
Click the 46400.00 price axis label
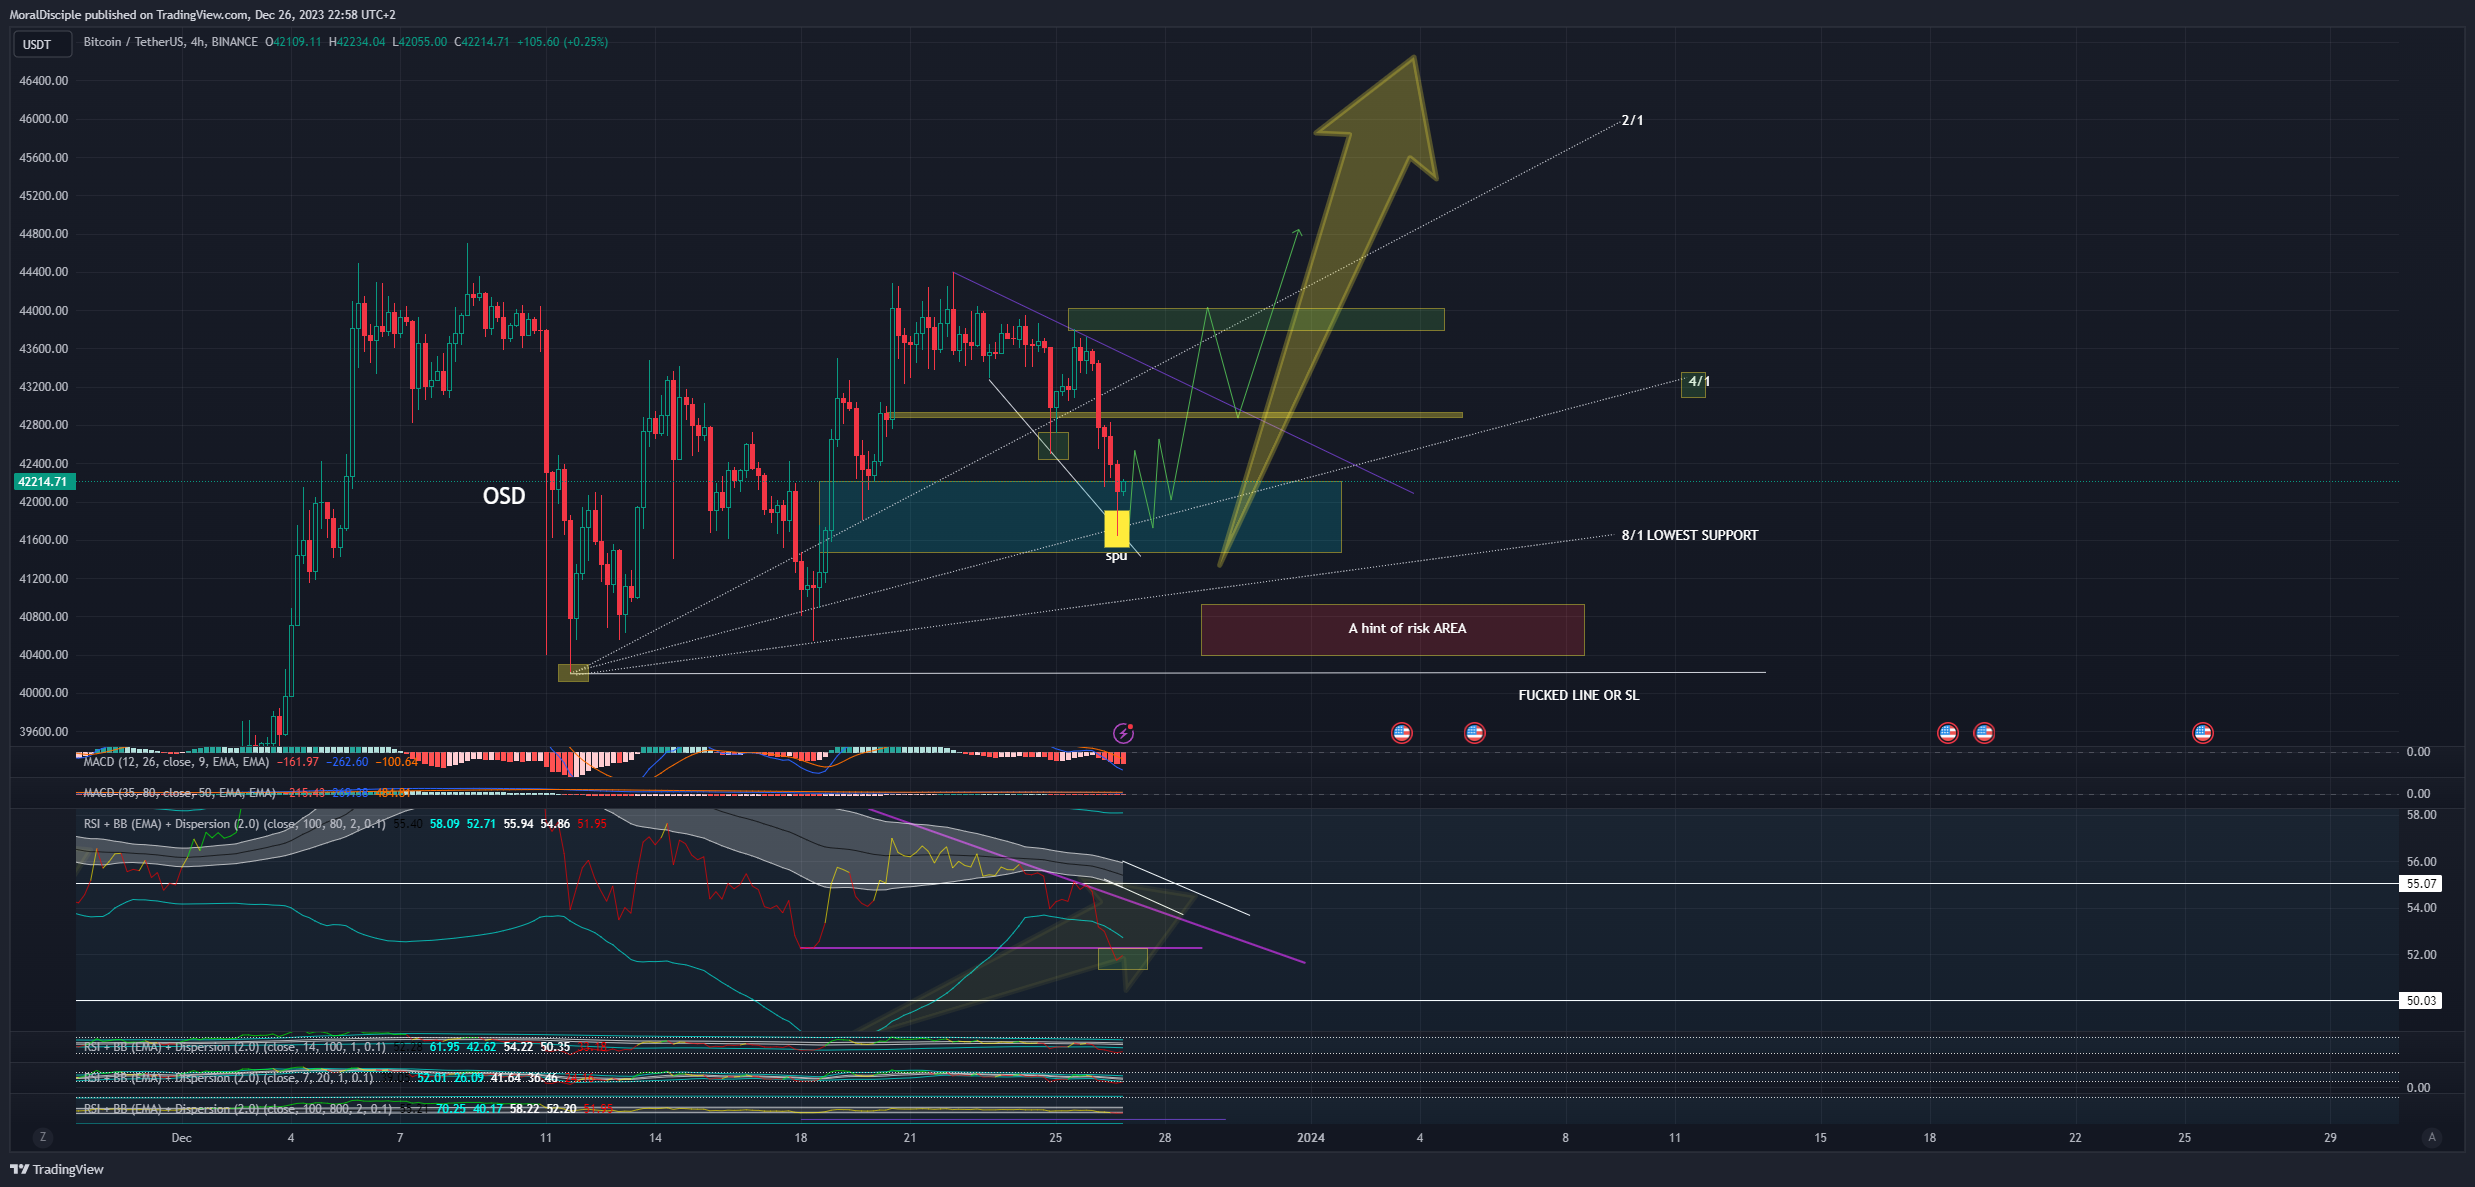tap(44, 81)
